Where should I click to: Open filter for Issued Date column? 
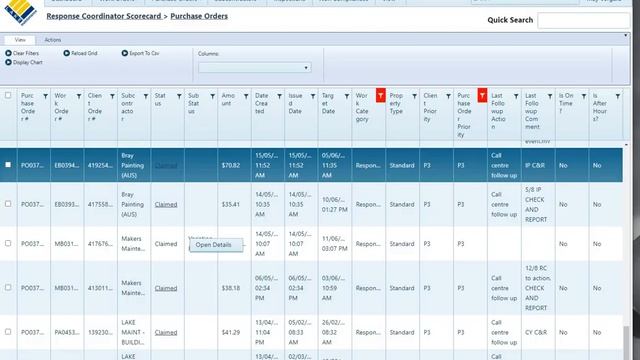[313, 96]
